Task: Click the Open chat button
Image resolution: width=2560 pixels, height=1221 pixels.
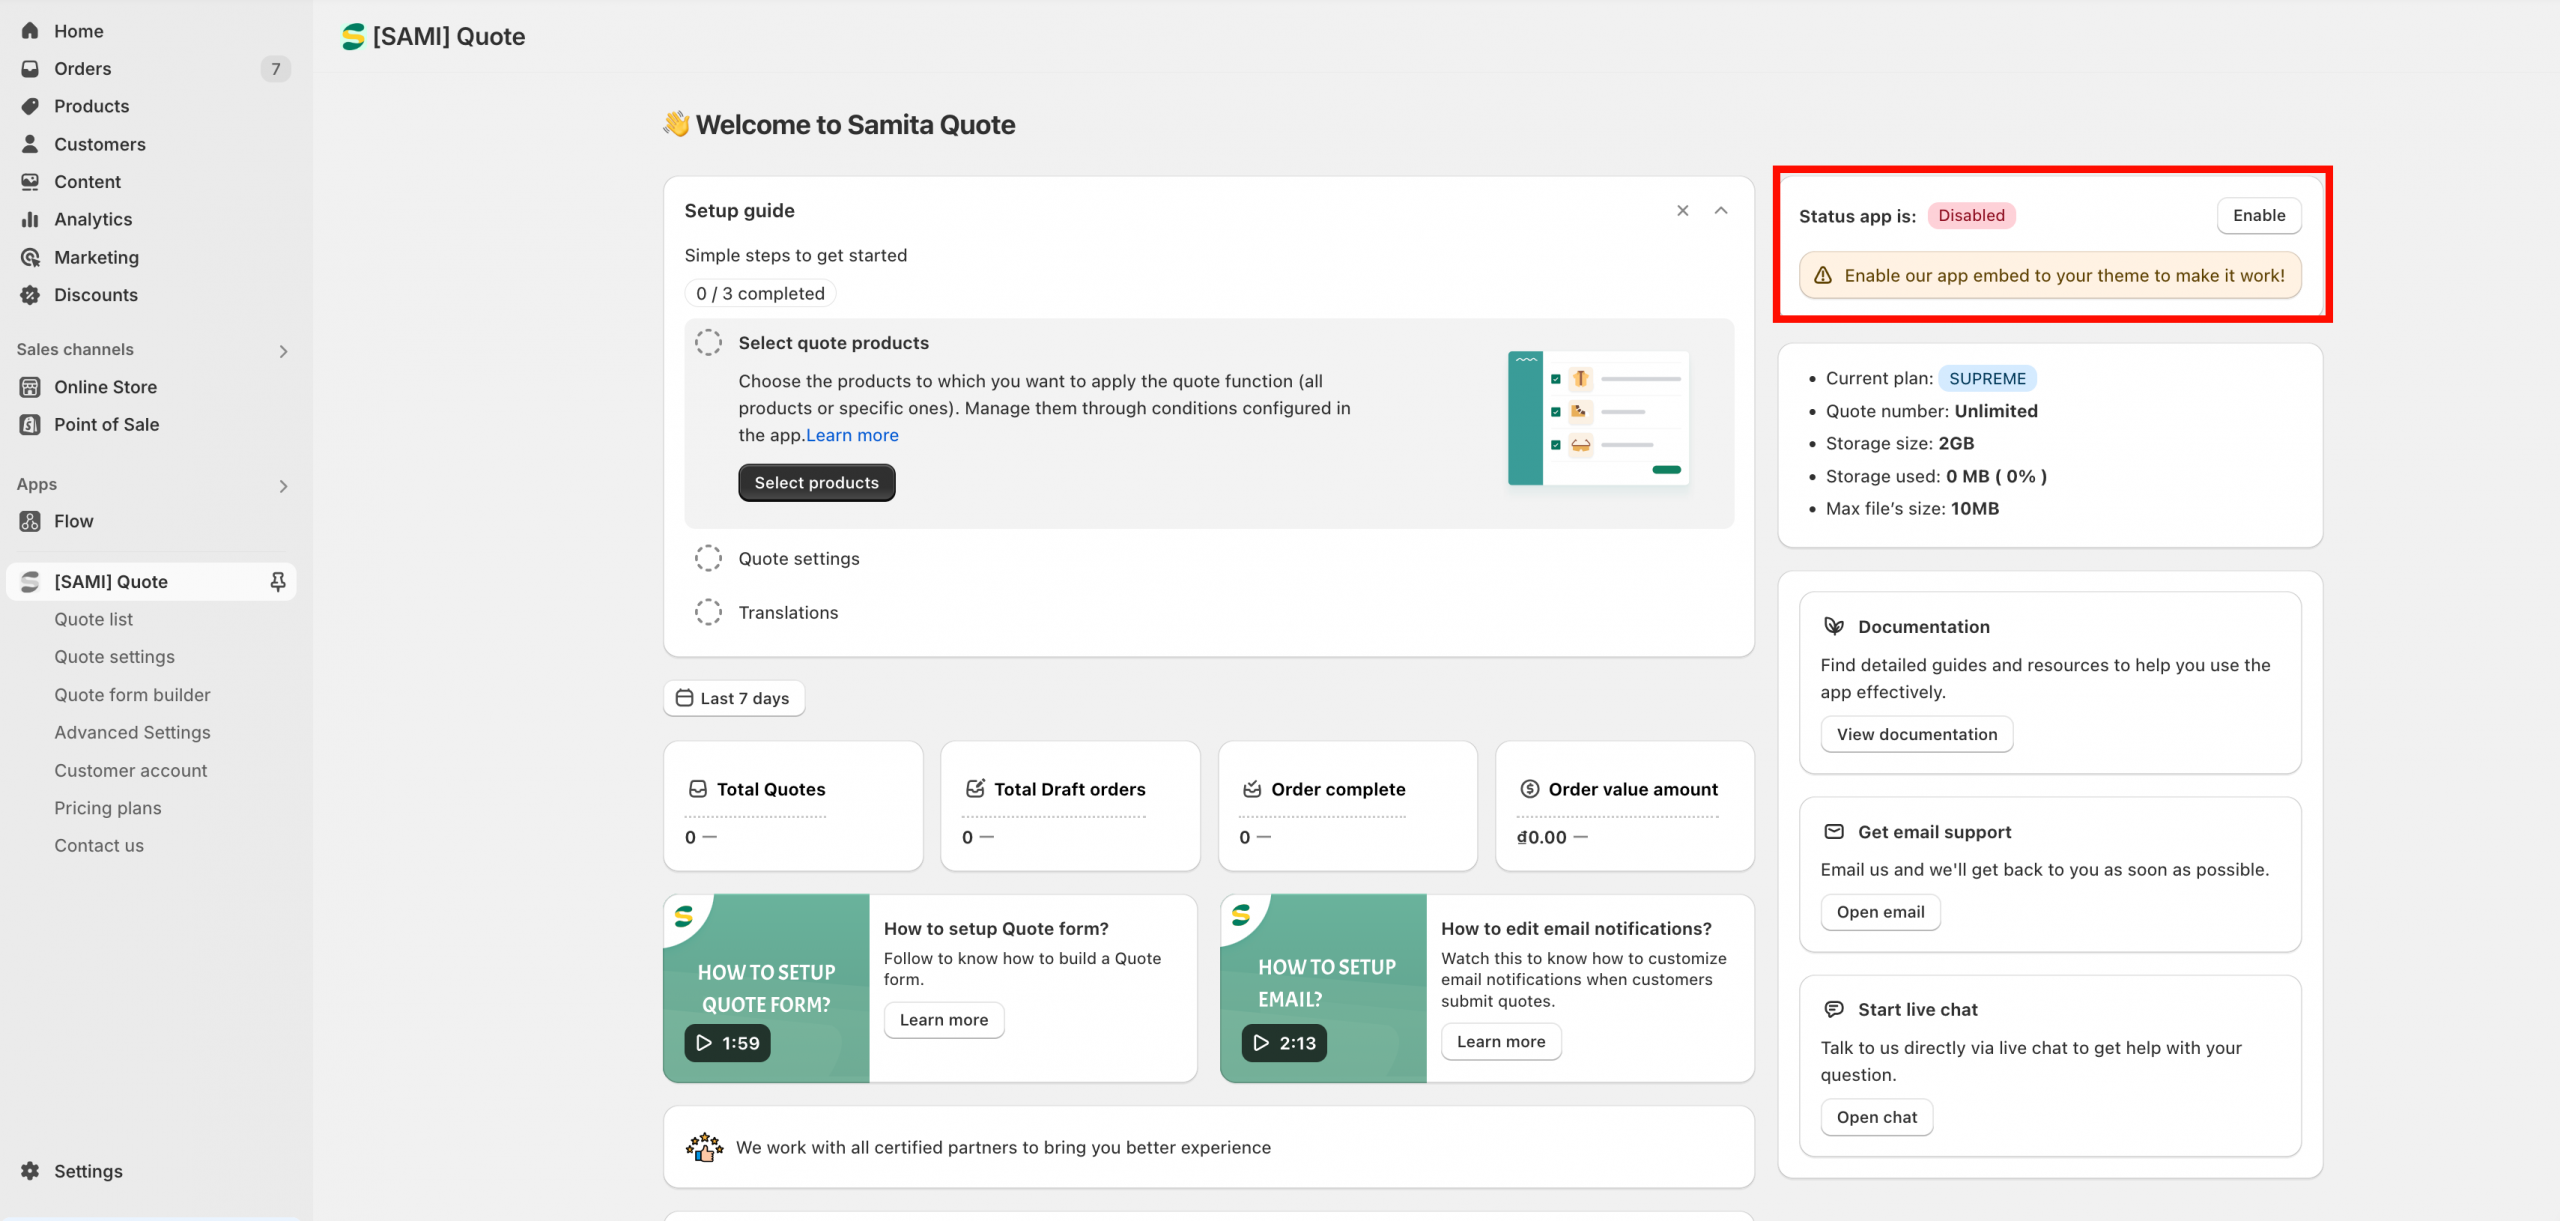Action: 1877,1117
